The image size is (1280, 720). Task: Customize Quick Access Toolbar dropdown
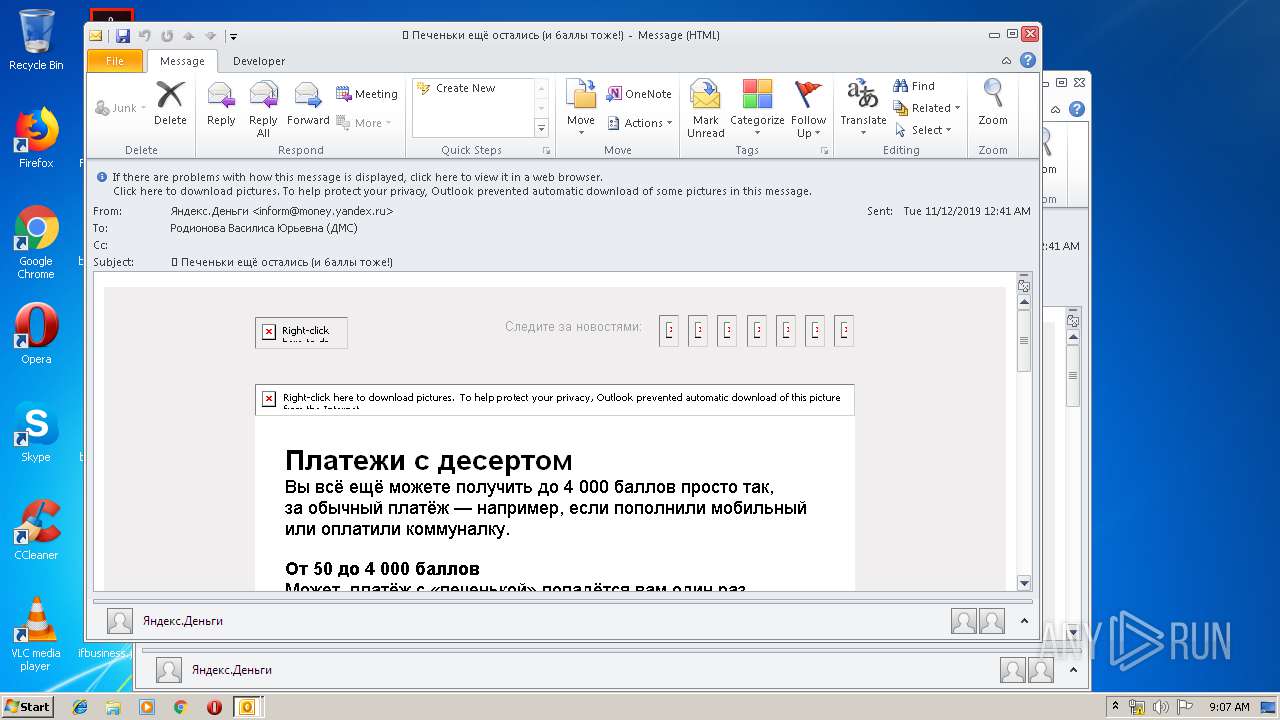click(233, 36)
